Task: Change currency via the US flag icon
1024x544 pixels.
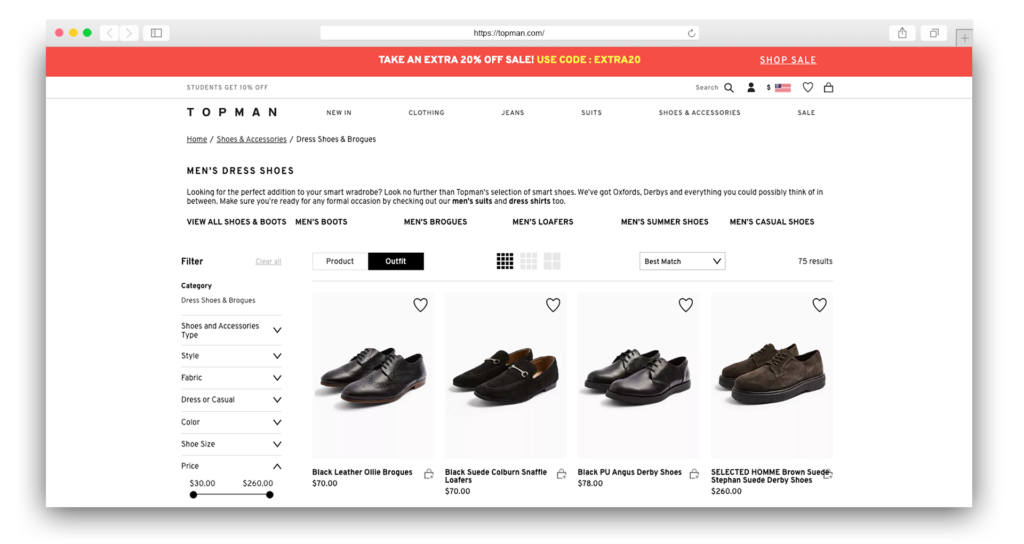Action: (782, 88)
